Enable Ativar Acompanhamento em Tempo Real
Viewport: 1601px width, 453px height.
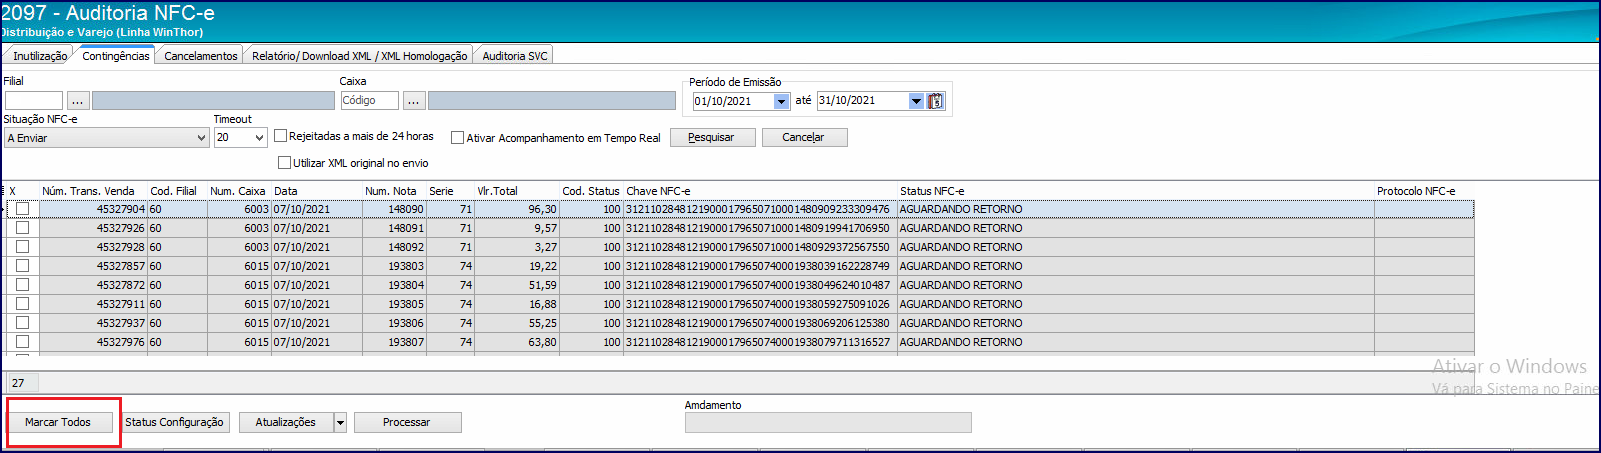[457, 138]
